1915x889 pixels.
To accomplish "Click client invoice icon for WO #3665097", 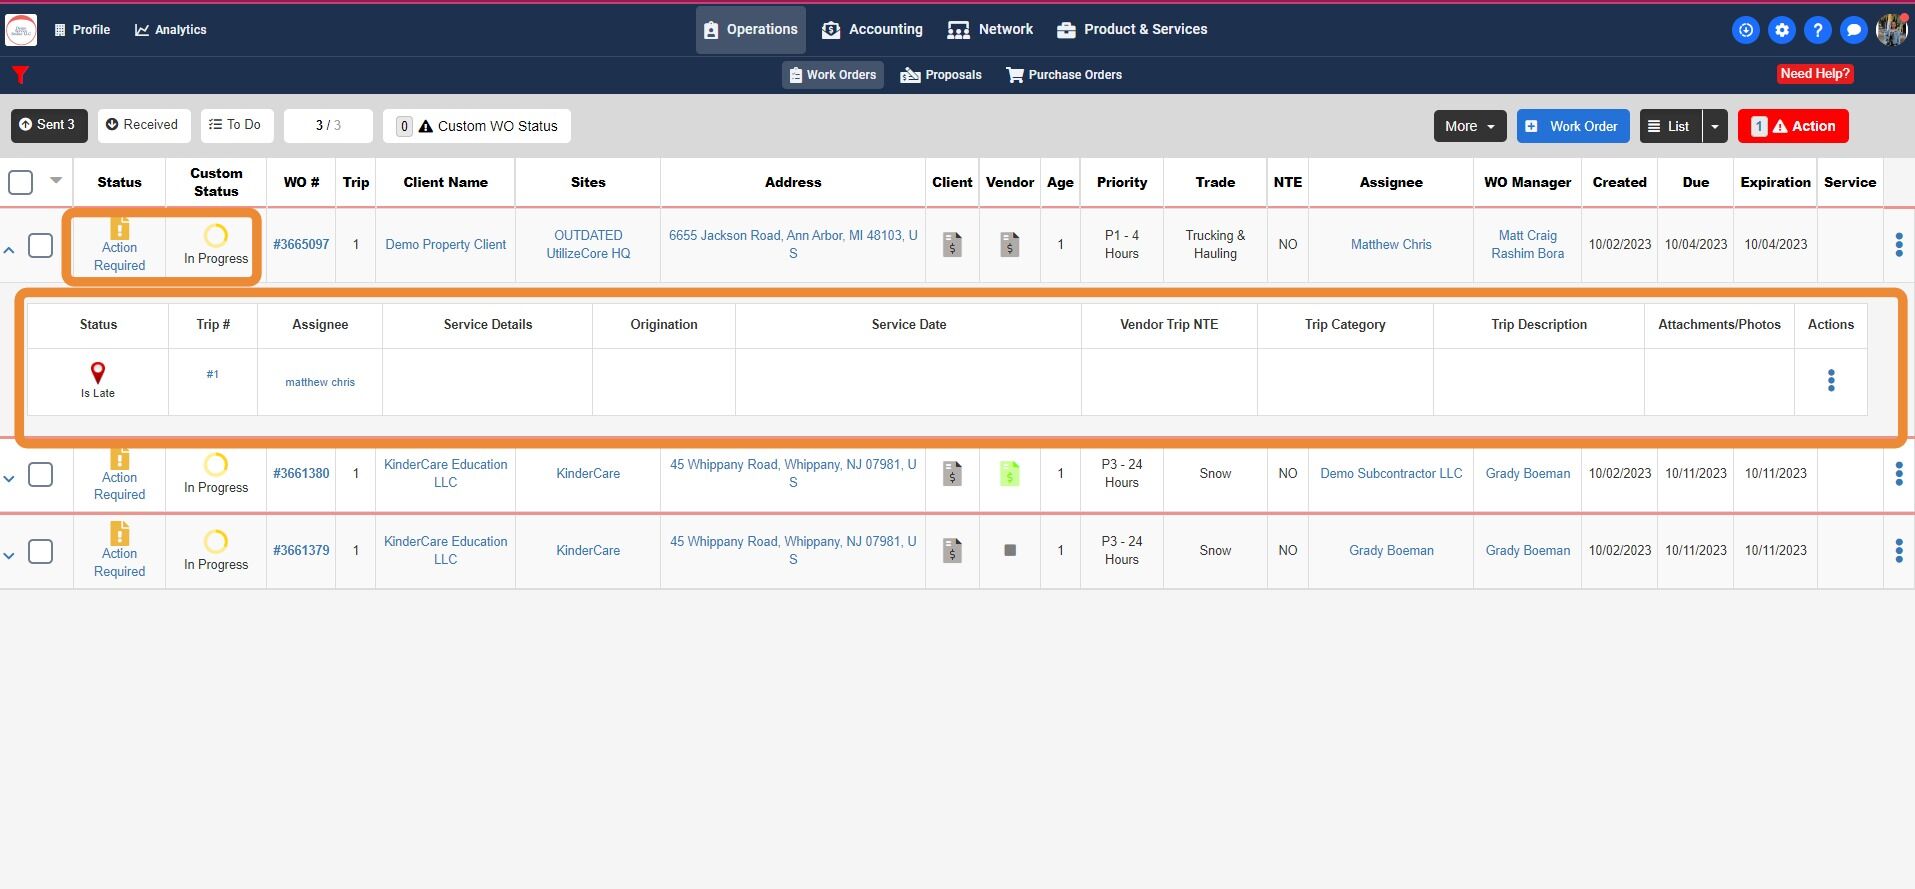I will (952, 244).
